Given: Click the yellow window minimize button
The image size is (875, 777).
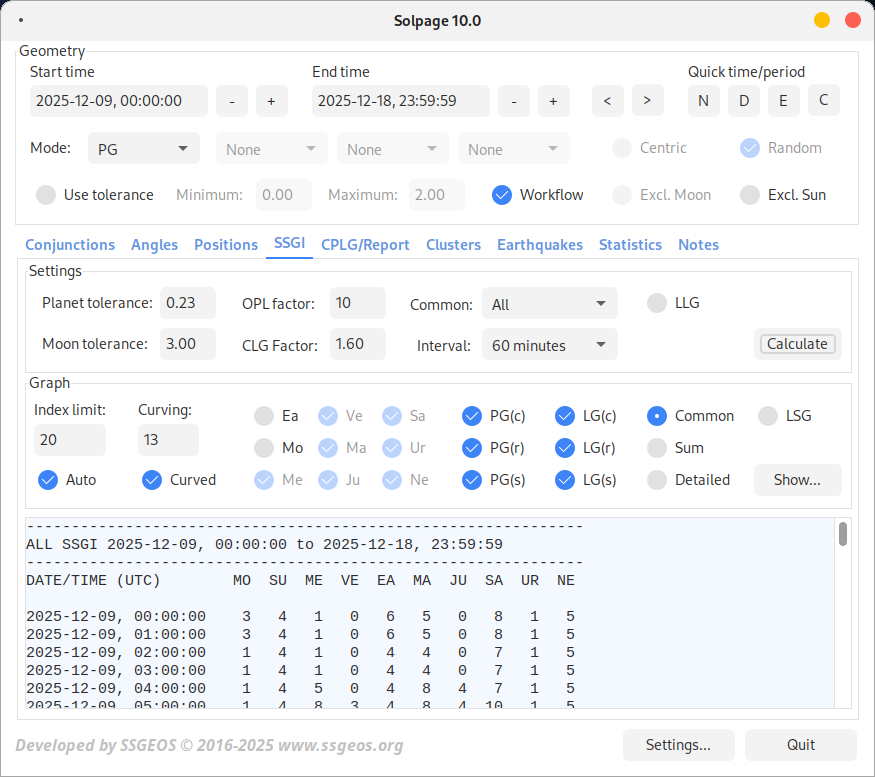Looking at the screenshot, I should (x=822, y=21).
